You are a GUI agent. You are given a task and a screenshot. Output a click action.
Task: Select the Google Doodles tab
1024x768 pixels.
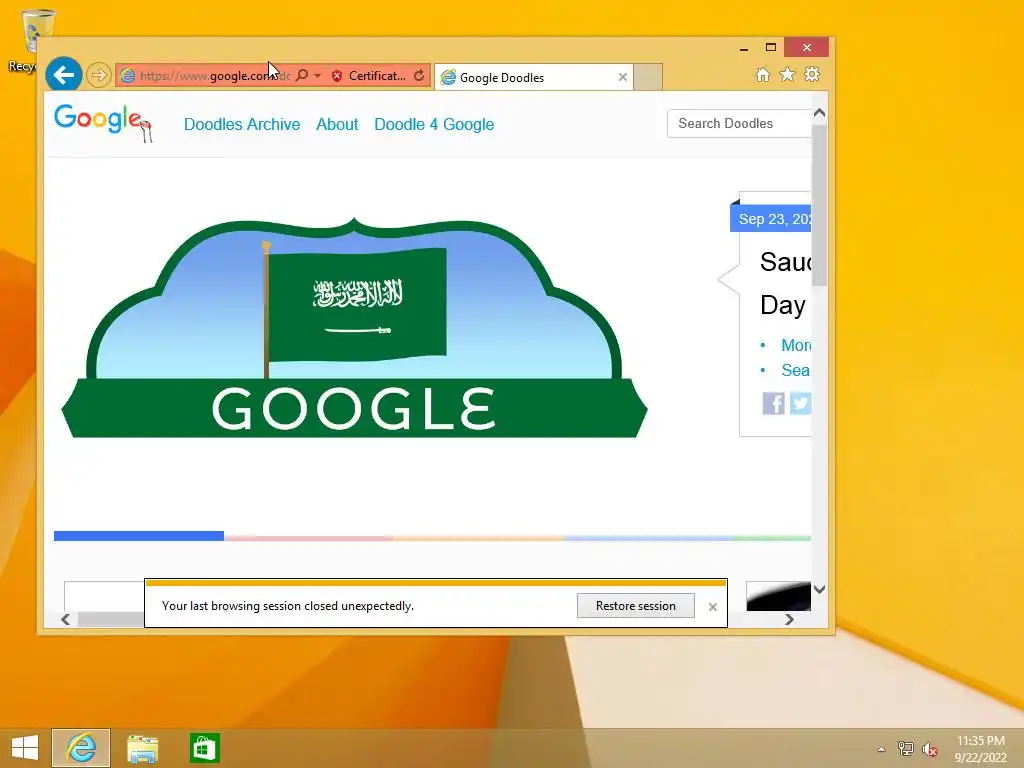[x=534, y=78]
